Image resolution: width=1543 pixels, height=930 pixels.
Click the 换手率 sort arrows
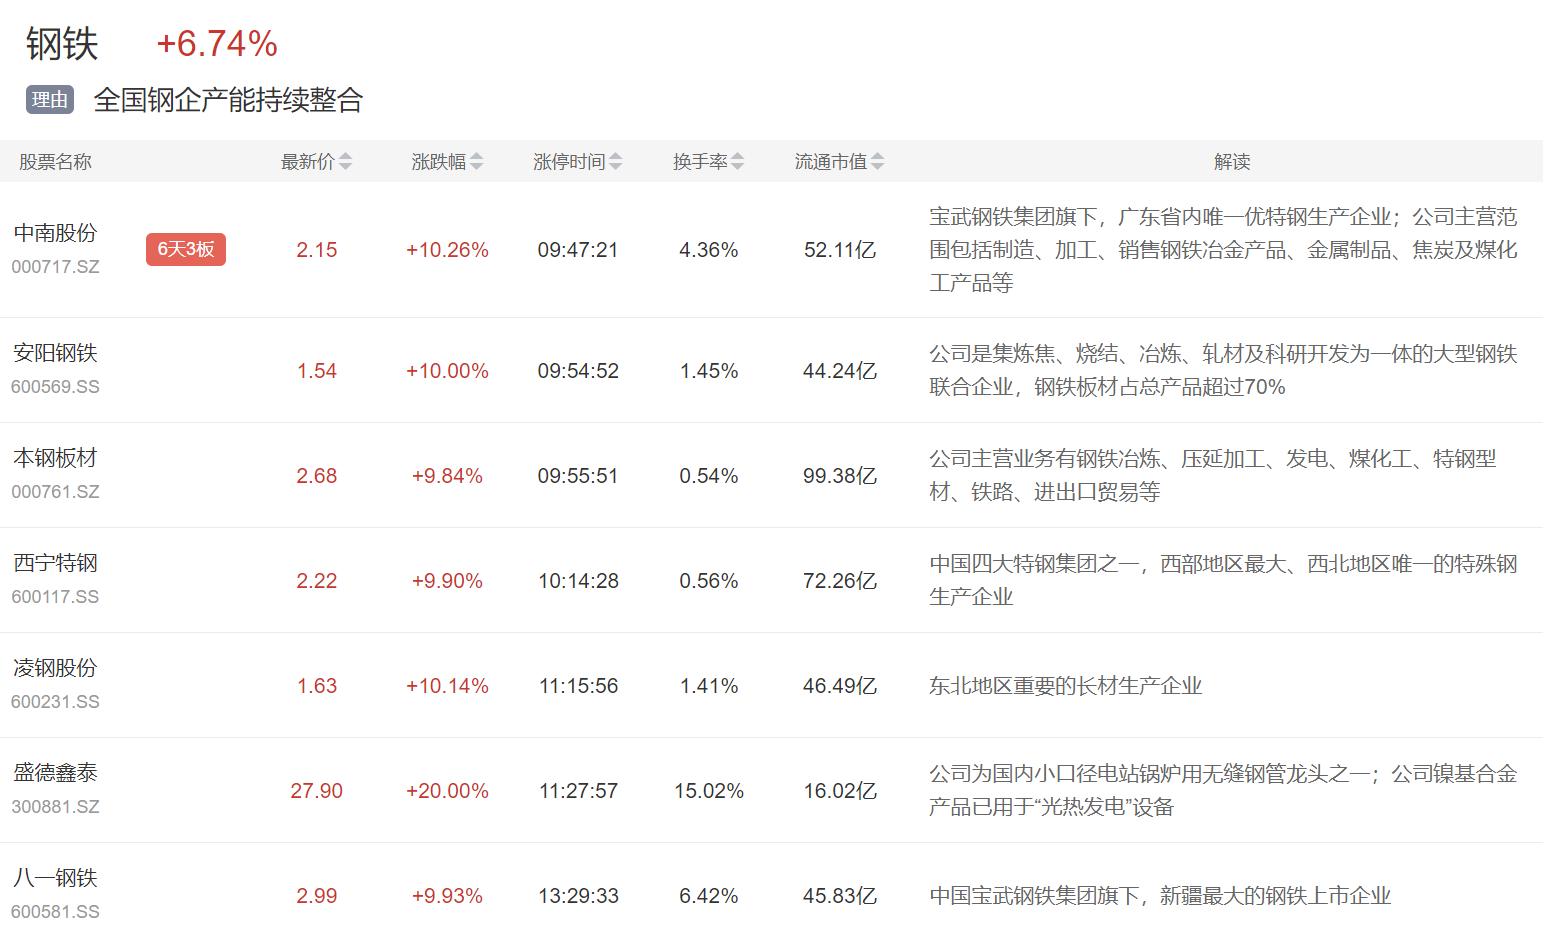tap(737, 162)
